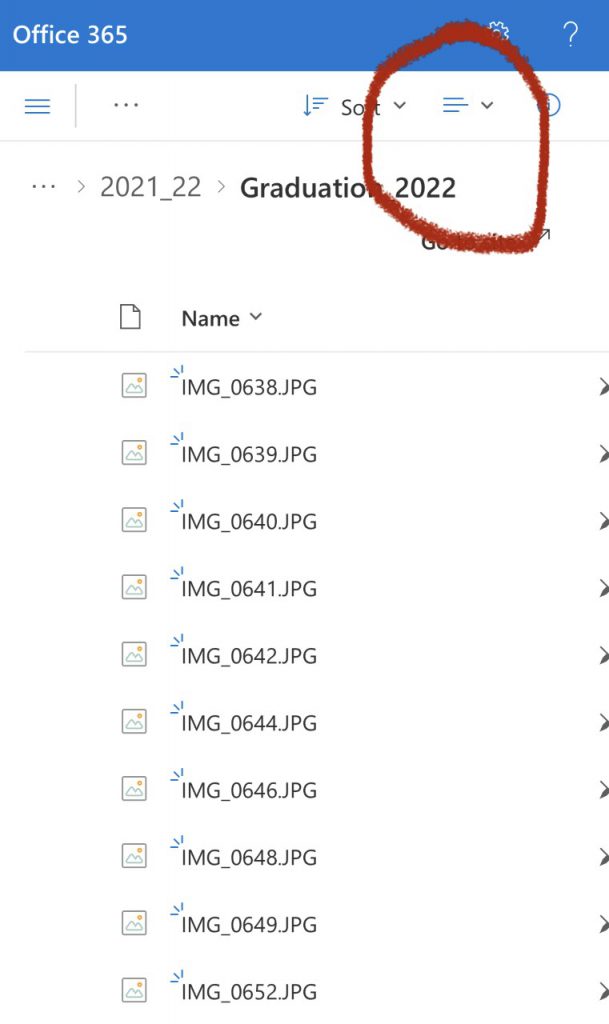Open the Help question mark icon
Image resolution: width=609 pixels, height=1024 pixels.
pyautogui.click(x=570, y=34)
